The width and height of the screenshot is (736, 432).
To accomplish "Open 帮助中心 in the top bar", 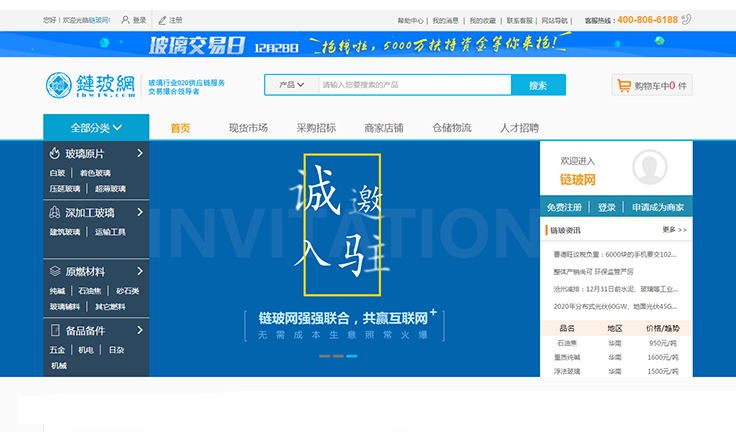I will (410, 21).
